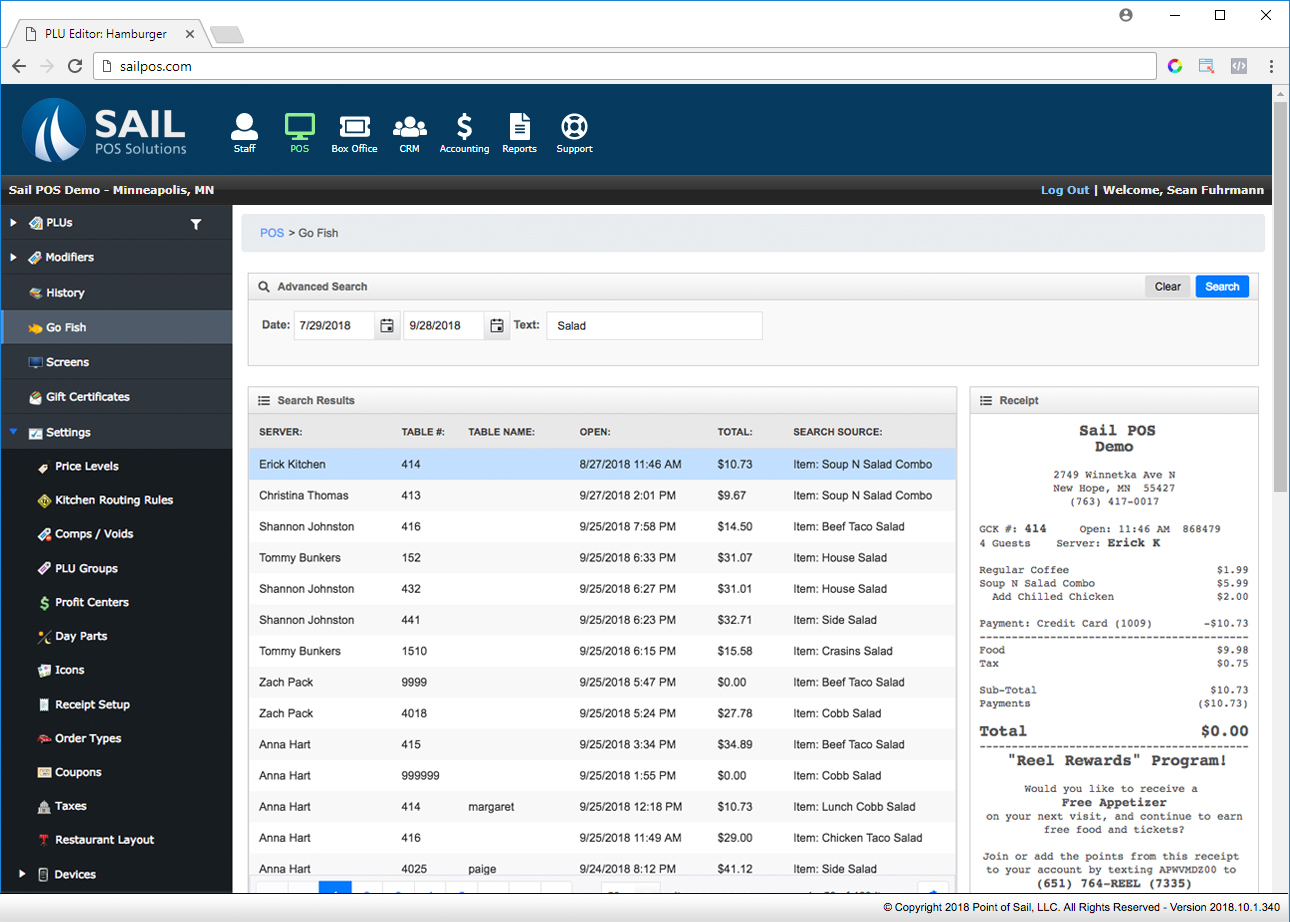Click the page vertical scrollbar
The height and width of the screenshot is (922, 1290).
click(1280, 296)
